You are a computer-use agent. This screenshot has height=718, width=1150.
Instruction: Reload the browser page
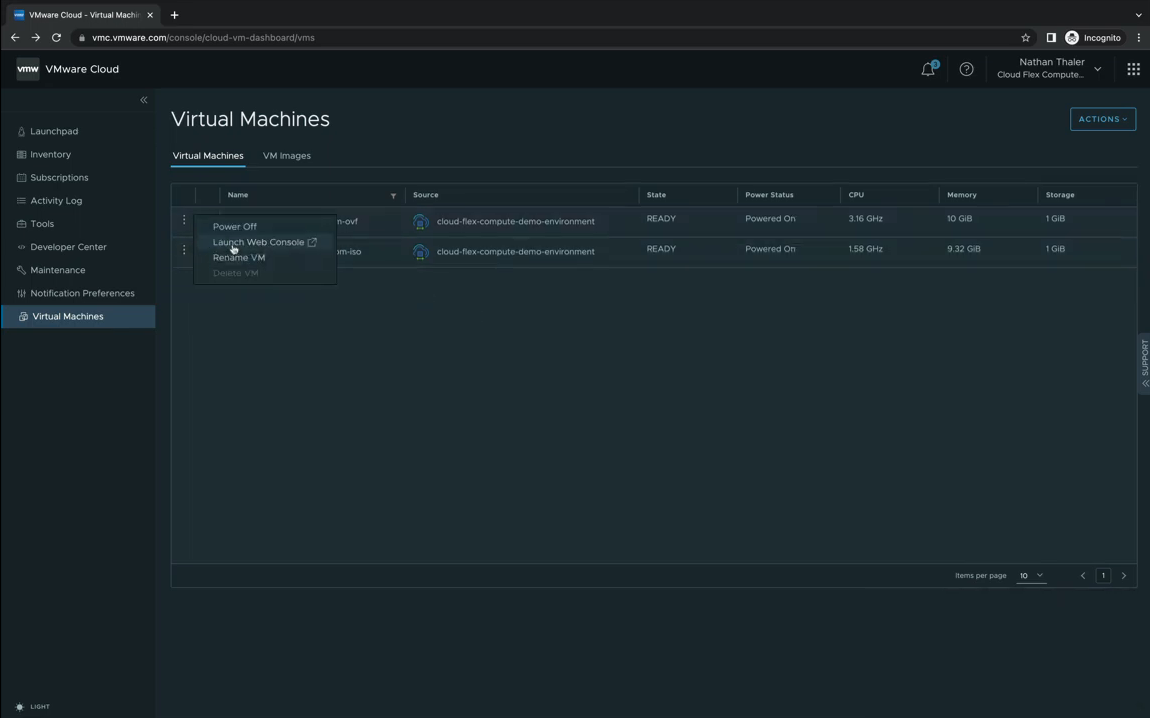(56, 37)
